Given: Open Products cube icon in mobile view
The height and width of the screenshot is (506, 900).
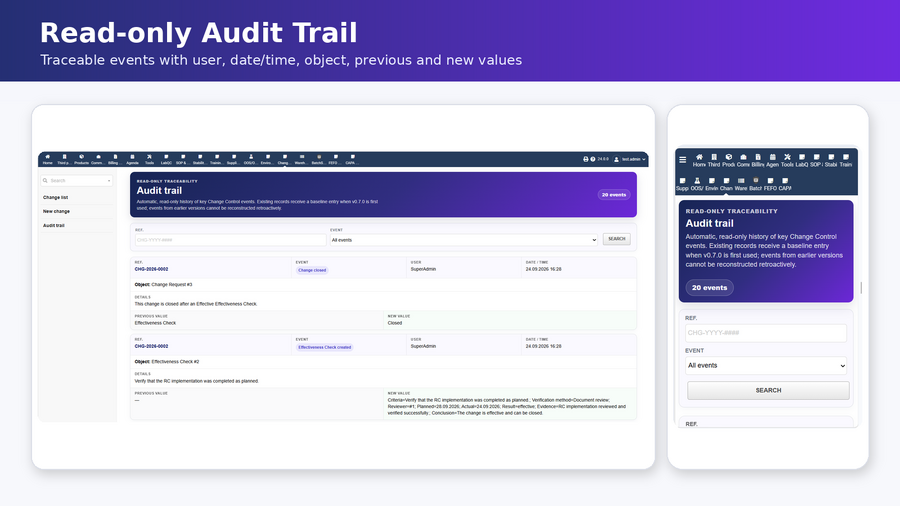Looking at the screenshot, I should (728, 160).
